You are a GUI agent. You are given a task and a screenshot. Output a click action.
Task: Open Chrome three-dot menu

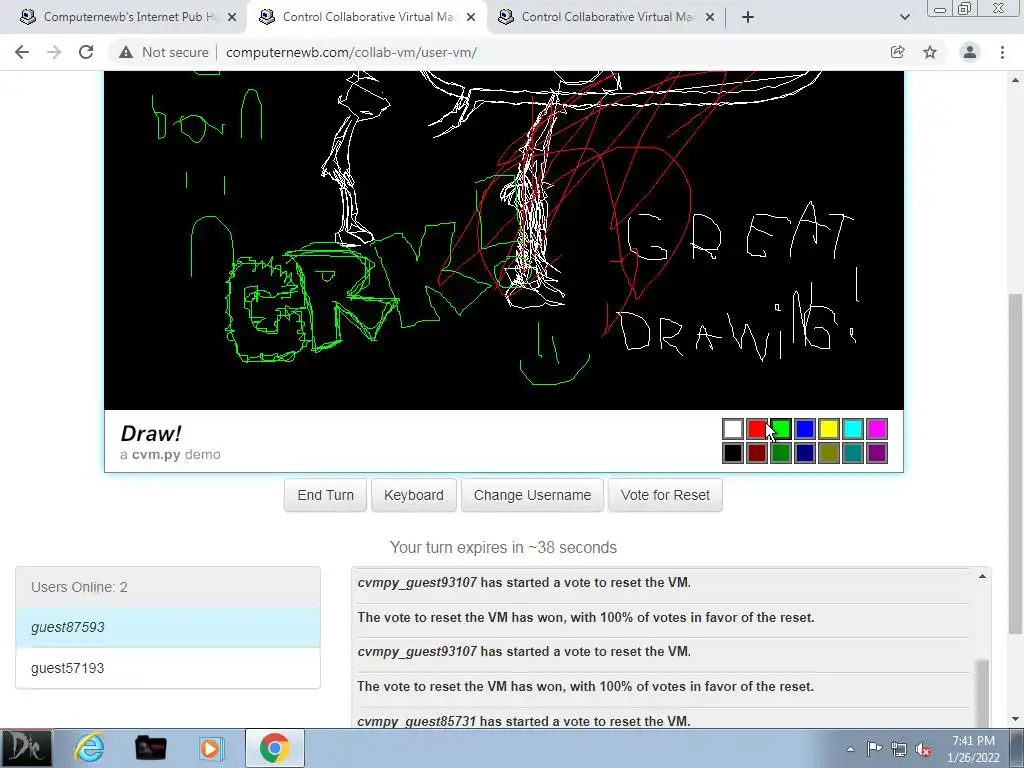click(x=1002, y=52)
